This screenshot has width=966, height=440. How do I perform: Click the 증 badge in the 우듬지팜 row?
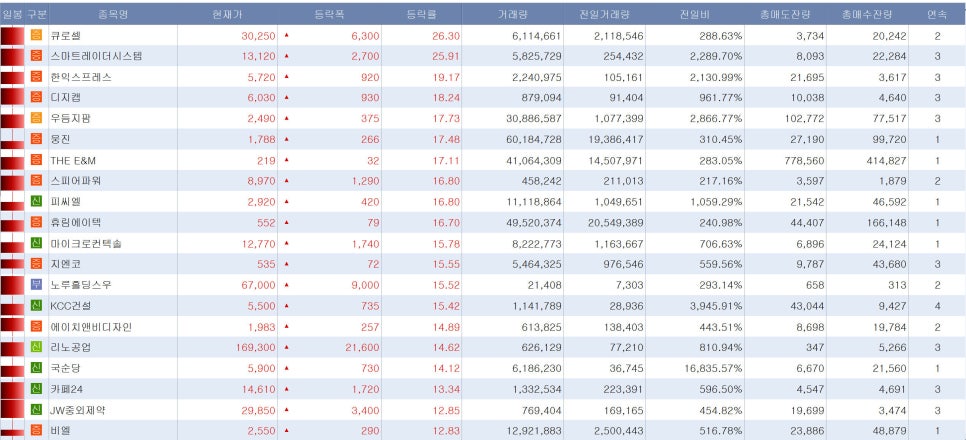pos(36,118)
